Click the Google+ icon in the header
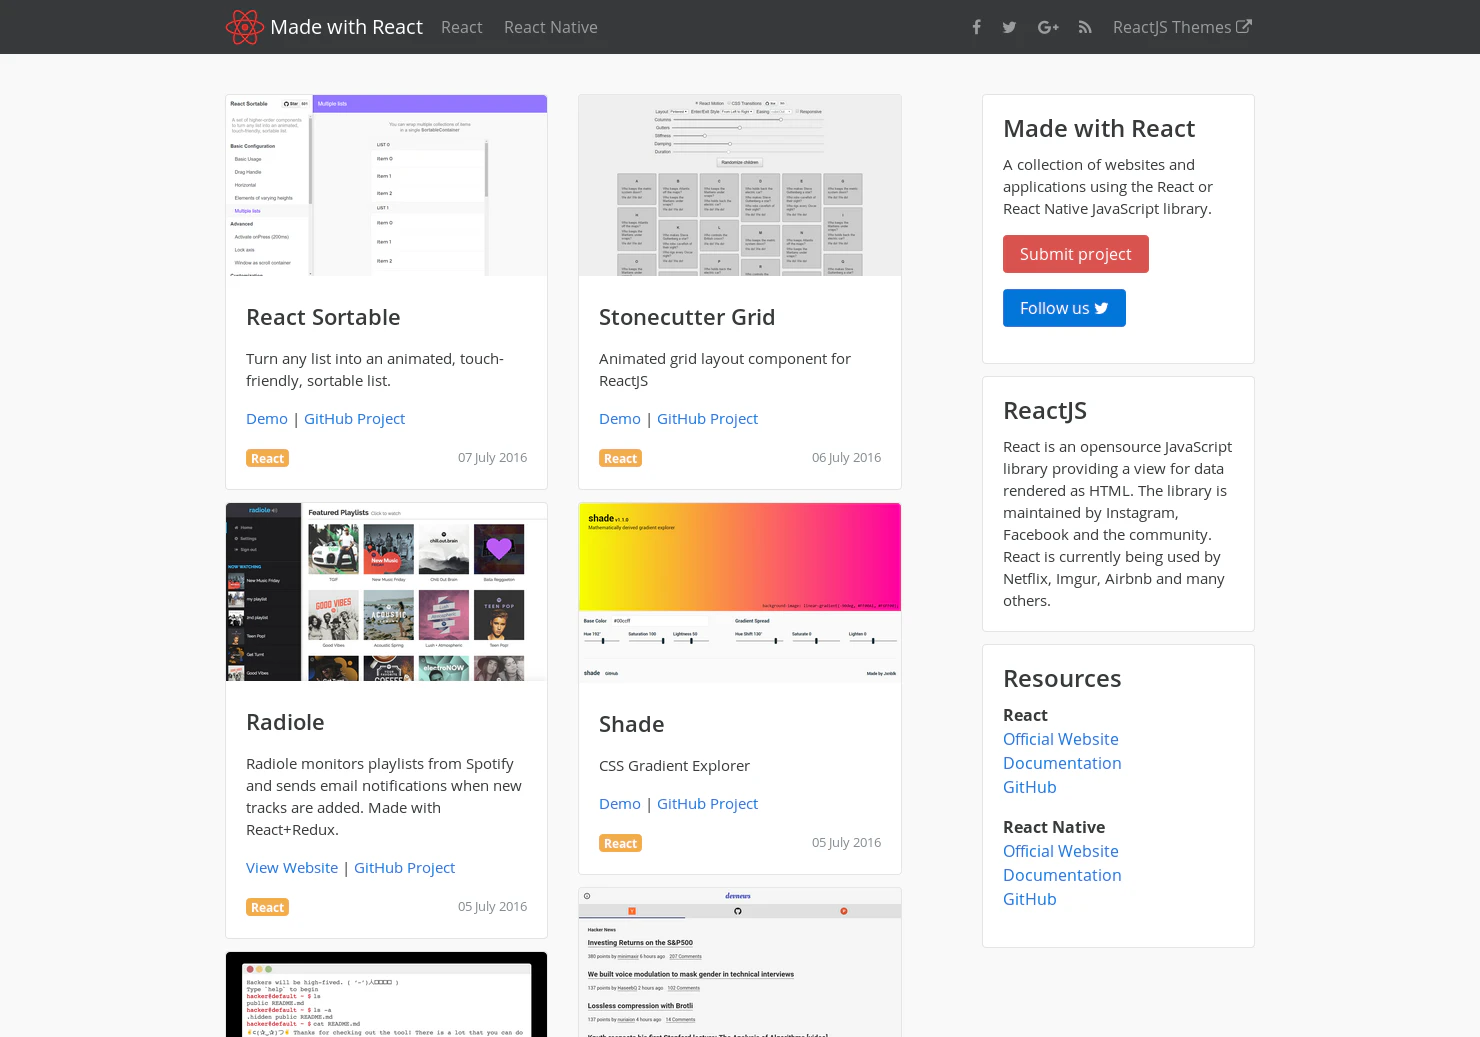 pyautogui.click(x=1048, y=27)
